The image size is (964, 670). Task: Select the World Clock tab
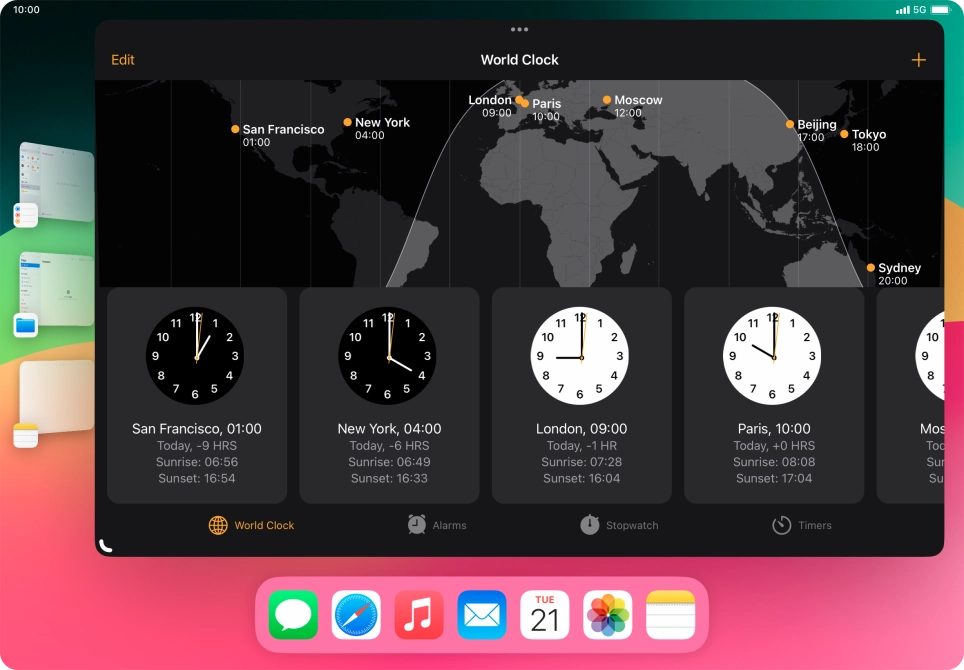pos(251,525)
